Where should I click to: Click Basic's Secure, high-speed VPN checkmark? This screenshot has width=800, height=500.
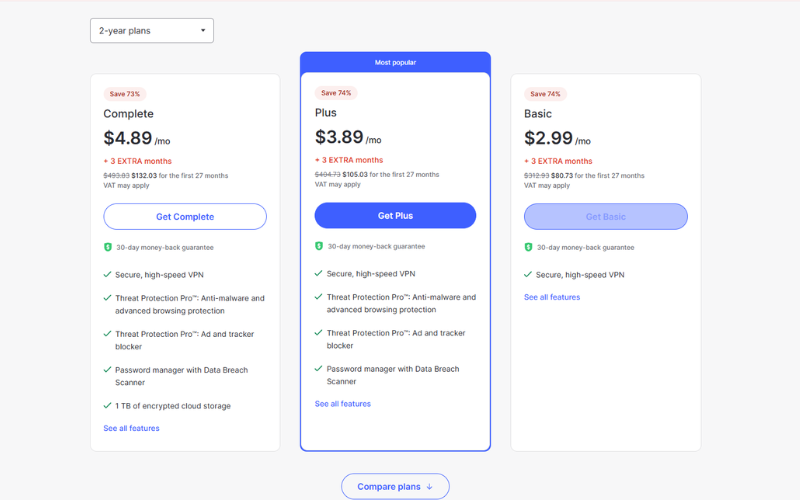(528, 274)
